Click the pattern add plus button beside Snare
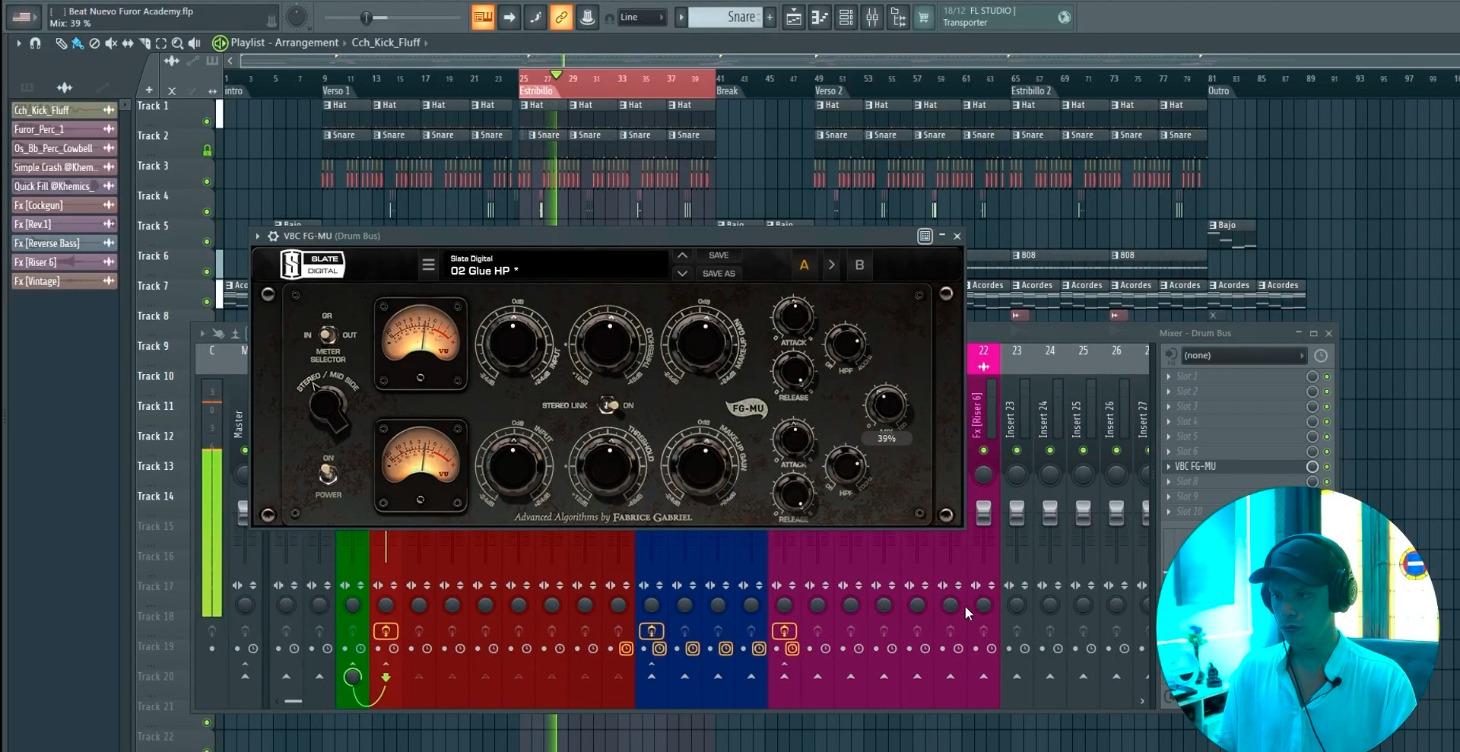 770,17
